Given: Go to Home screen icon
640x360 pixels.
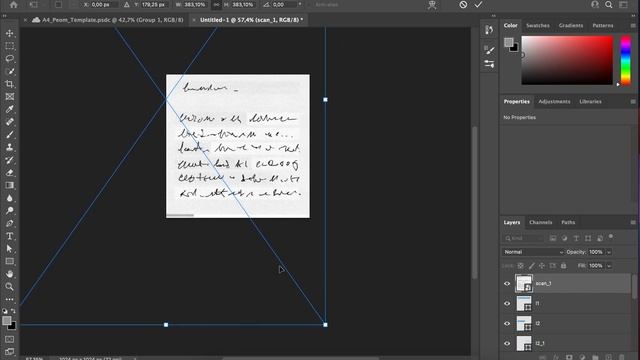Looking at the screenshot, I should [13, 4].
